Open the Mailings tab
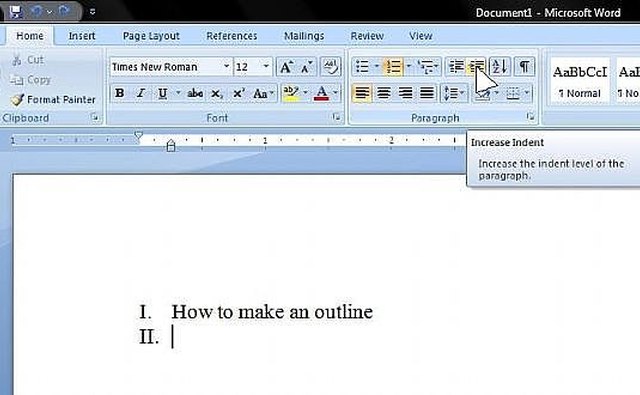This screenshot has width=640, height=395. [304, 36]
